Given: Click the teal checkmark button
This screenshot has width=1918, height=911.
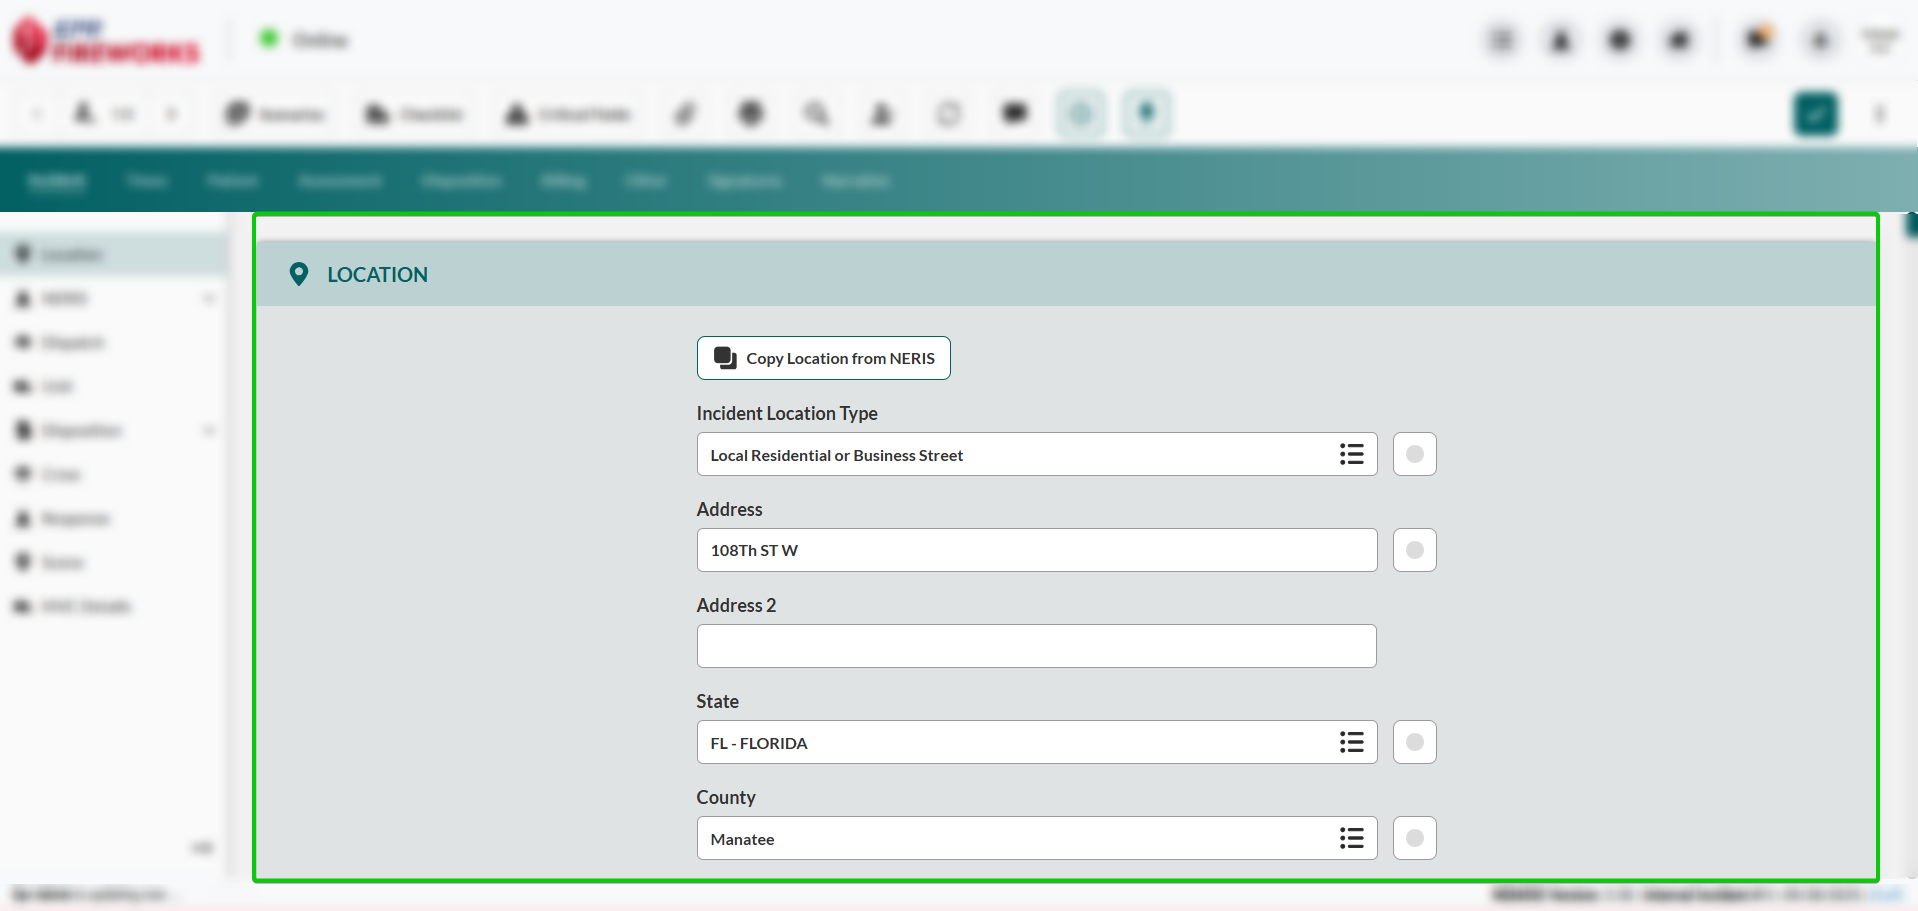Looking at the screenshot, I should [1815, 114].
